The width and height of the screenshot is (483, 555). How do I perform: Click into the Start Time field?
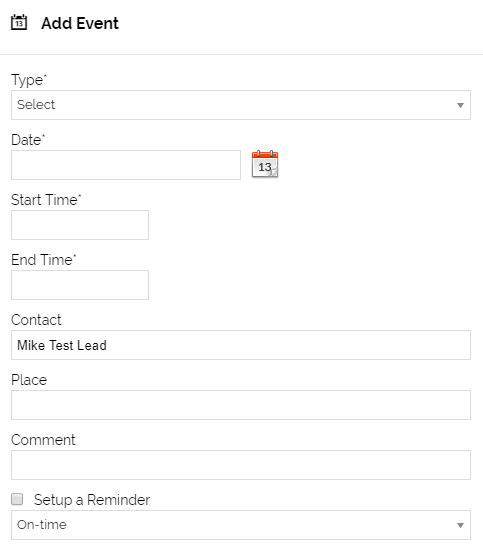pos(80,225)
